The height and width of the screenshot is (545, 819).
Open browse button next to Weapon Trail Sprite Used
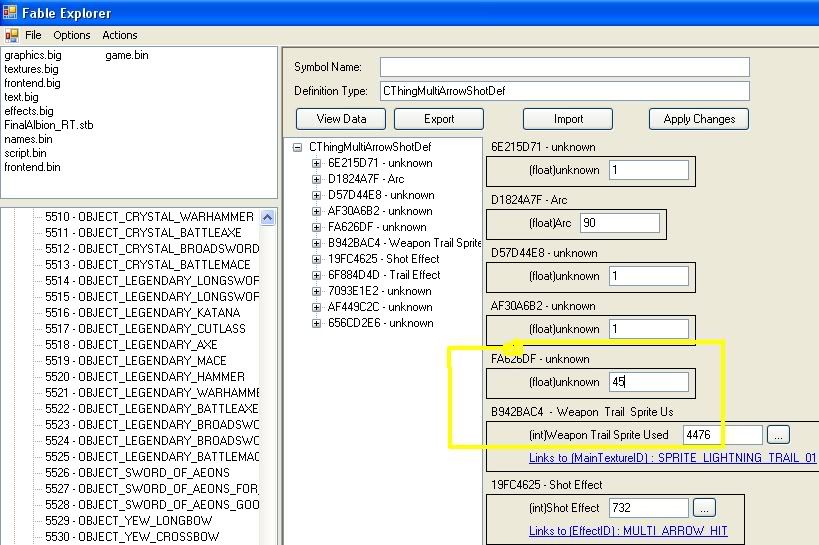click(778, 435)
